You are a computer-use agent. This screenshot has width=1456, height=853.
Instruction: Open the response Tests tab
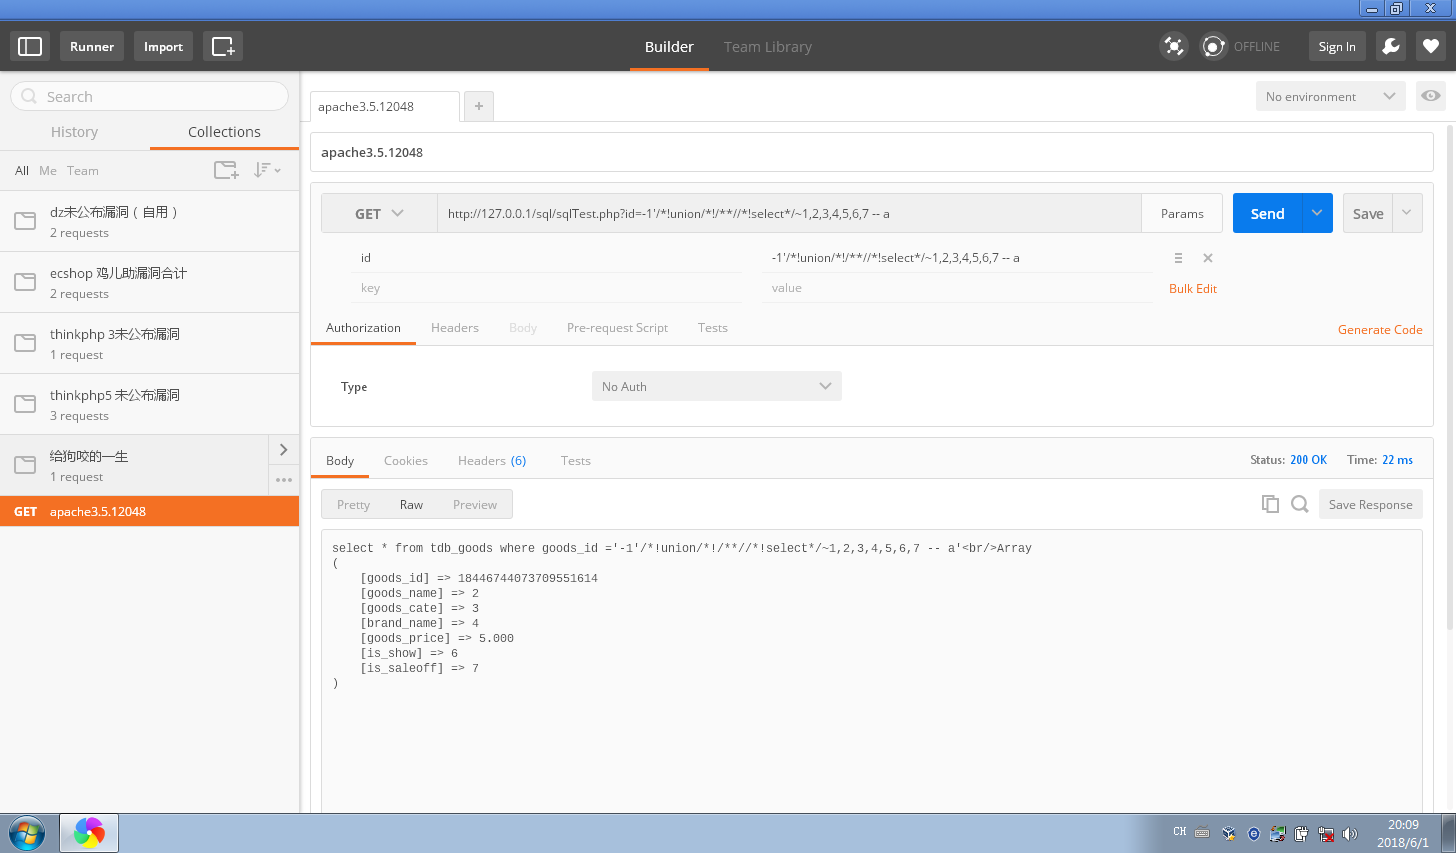576,461
